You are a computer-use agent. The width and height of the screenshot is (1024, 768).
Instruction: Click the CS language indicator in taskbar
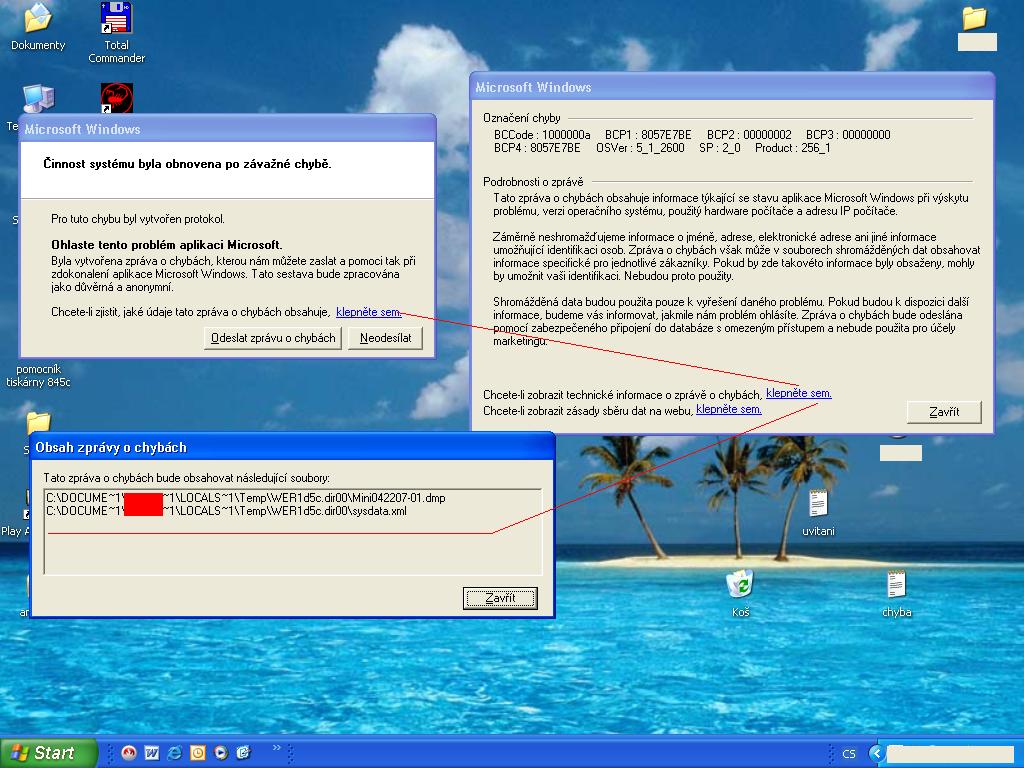848,754
